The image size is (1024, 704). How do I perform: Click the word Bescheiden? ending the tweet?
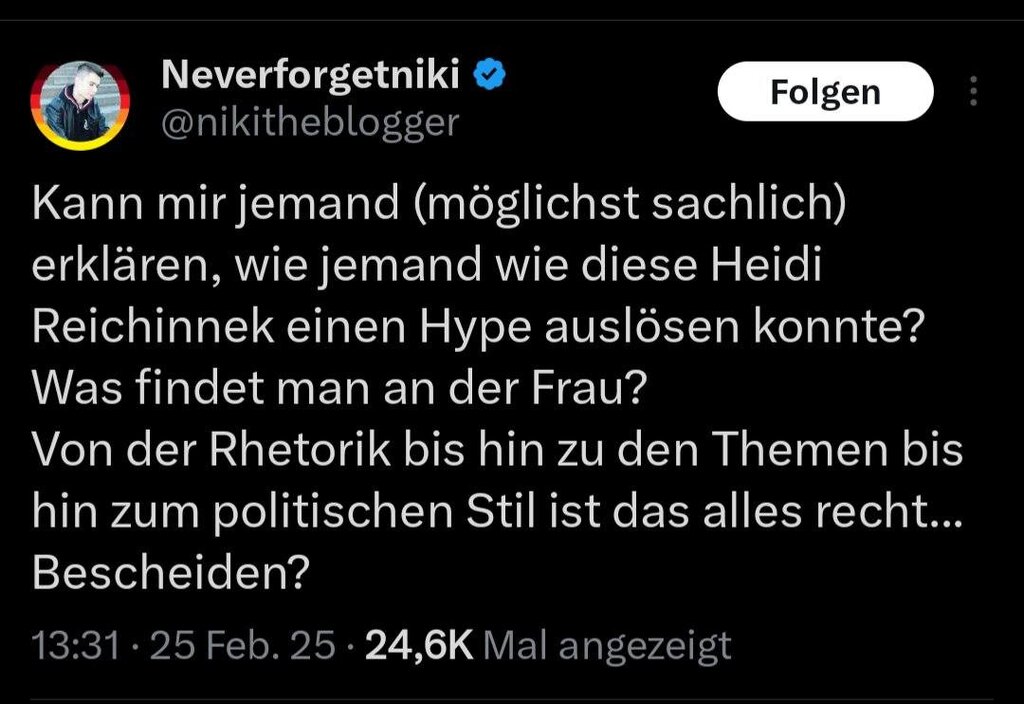170,573
